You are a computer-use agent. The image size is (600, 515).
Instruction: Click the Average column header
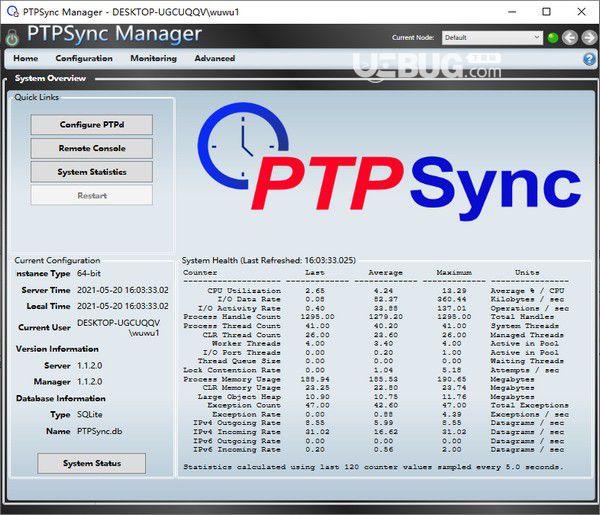point(385,272)
